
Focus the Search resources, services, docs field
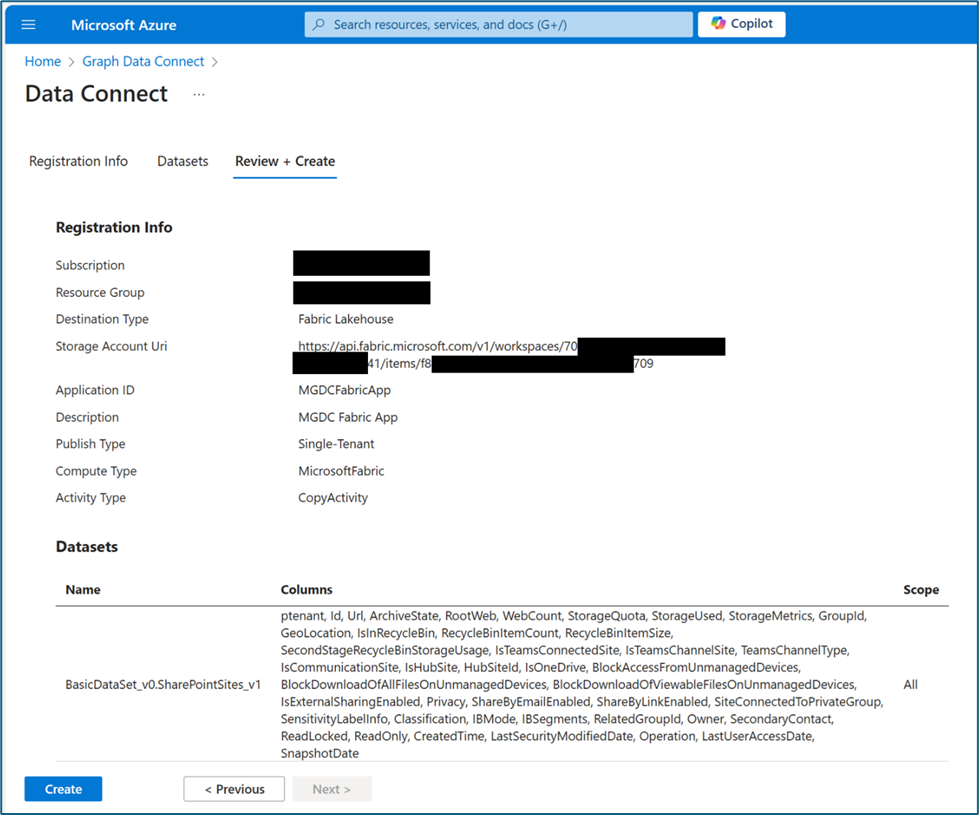pyautogui.click(x=498, y=24)
